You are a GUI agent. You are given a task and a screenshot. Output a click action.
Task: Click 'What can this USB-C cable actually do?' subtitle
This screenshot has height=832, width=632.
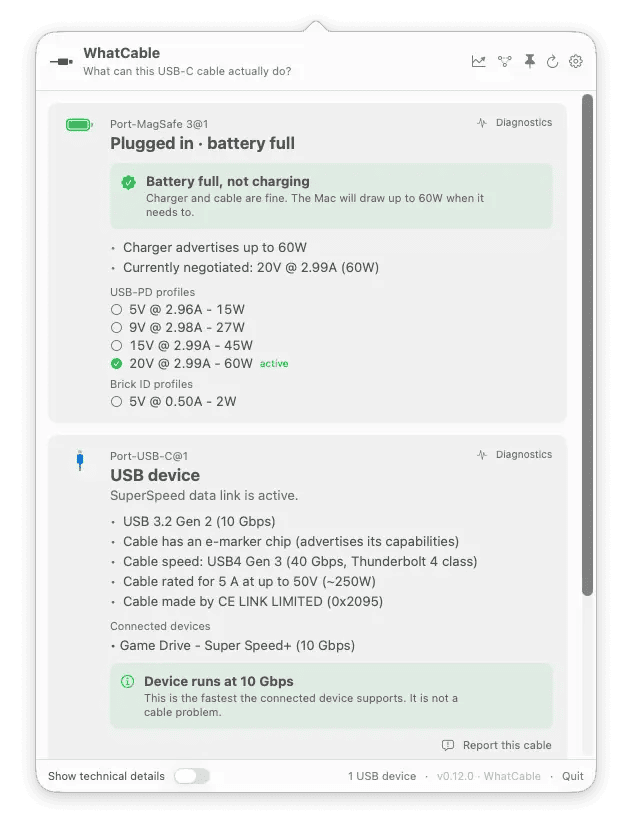pos(187,71)
